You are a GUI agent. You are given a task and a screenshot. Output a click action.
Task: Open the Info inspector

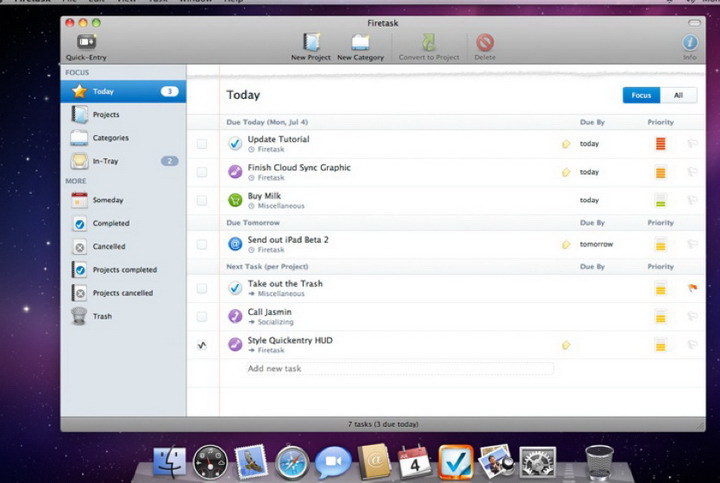click(x=690, y=47)
